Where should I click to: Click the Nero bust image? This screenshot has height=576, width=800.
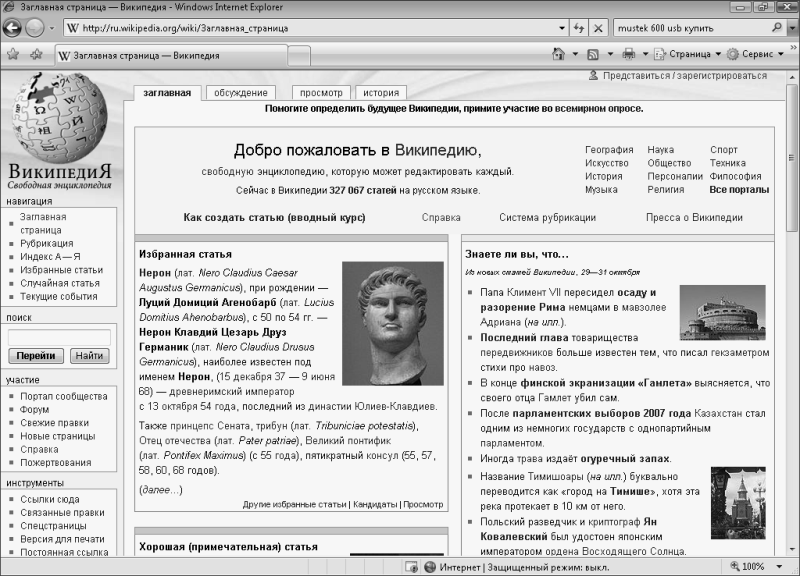pyautogui.click(x=393, y=323)
